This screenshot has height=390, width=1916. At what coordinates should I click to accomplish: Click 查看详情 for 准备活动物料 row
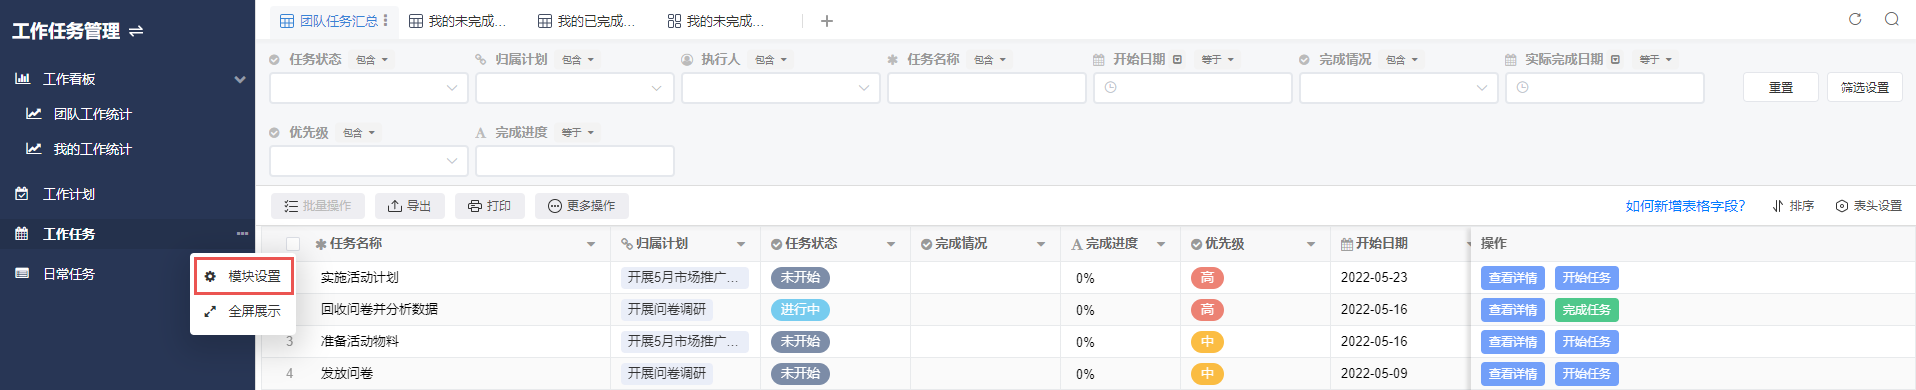1513,342
